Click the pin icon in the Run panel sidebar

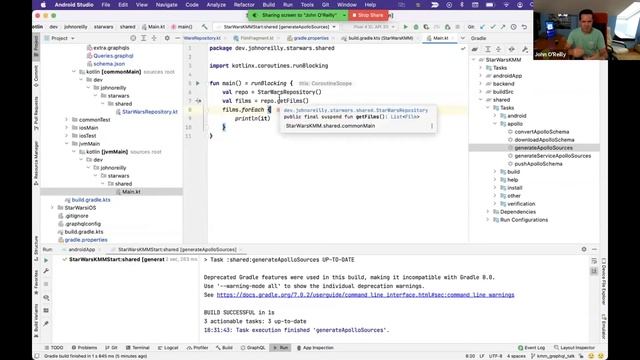[x=46, y=324]
